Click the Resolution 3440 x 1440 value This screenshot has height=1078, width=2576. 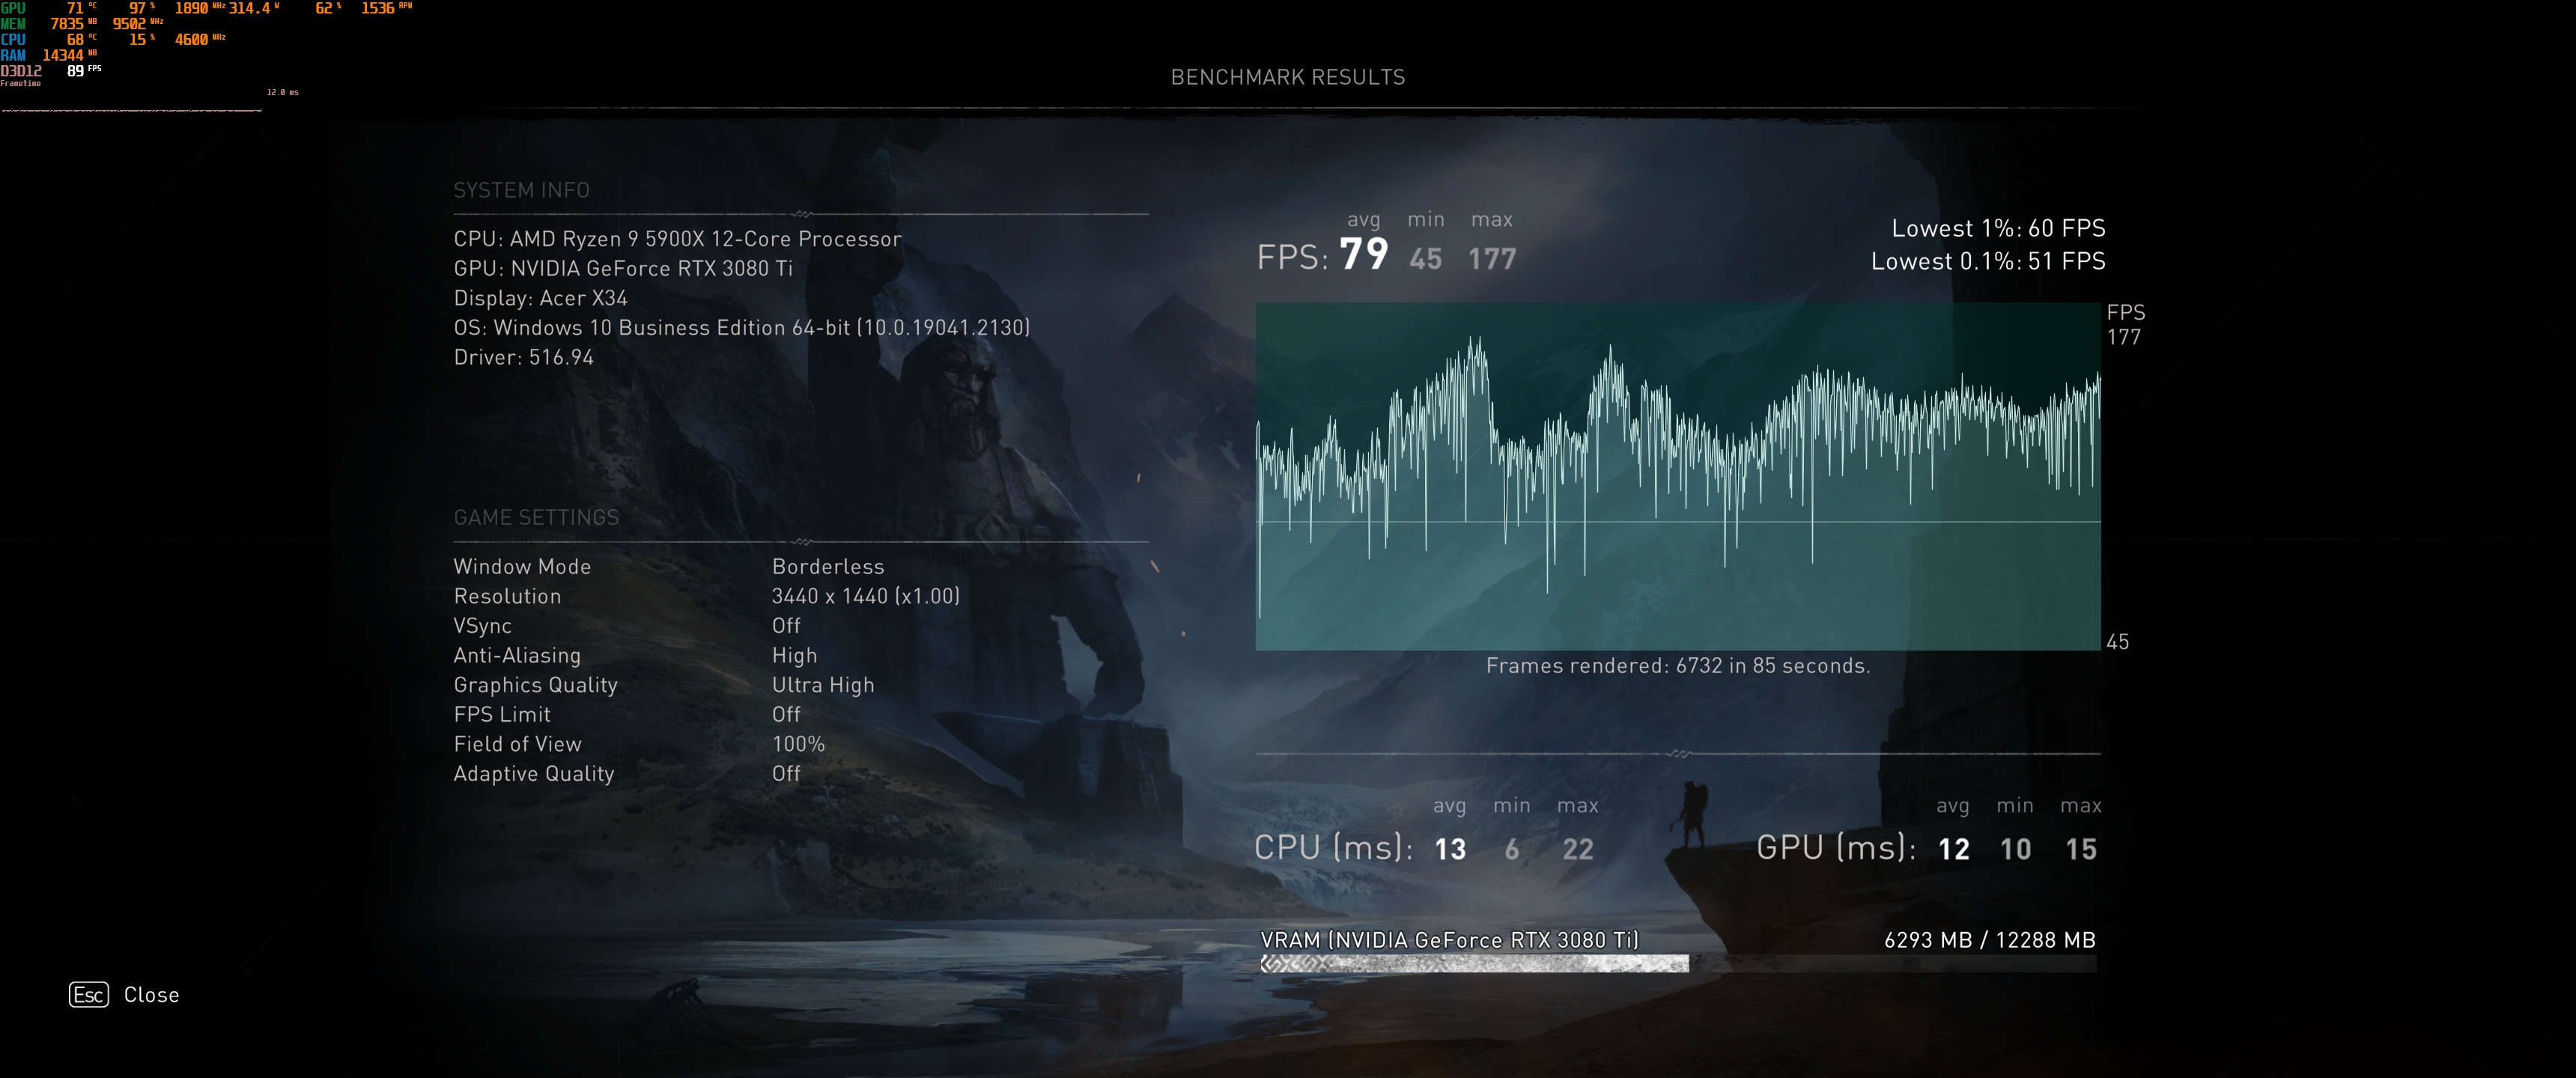point(865,596)
